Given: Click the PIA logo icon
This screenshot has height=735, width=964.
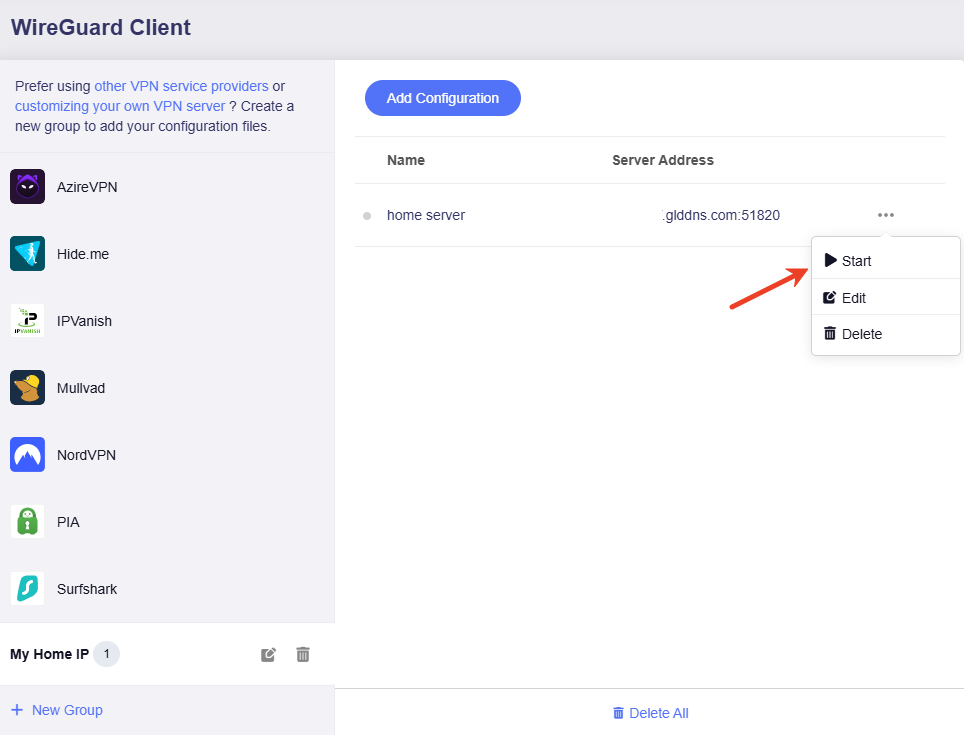Looking at the screenshot, I should (28, 521).
